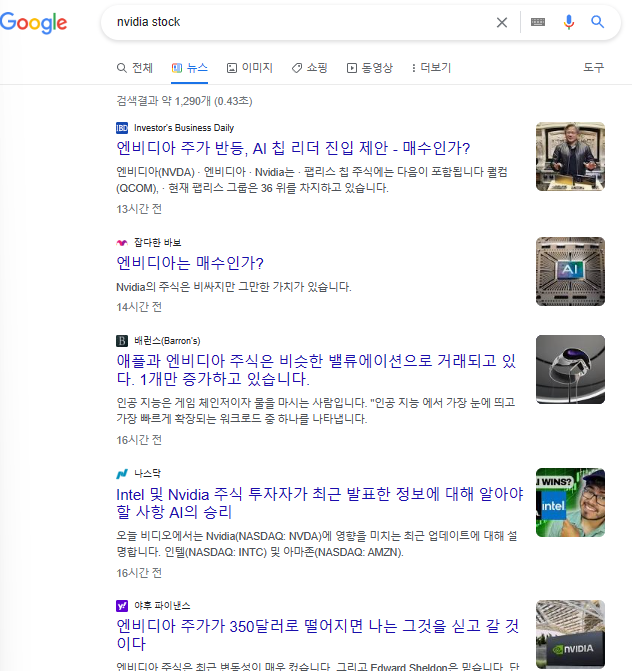
Task: Expand the 더보기 (More) menu
Action: pos(431,68)
